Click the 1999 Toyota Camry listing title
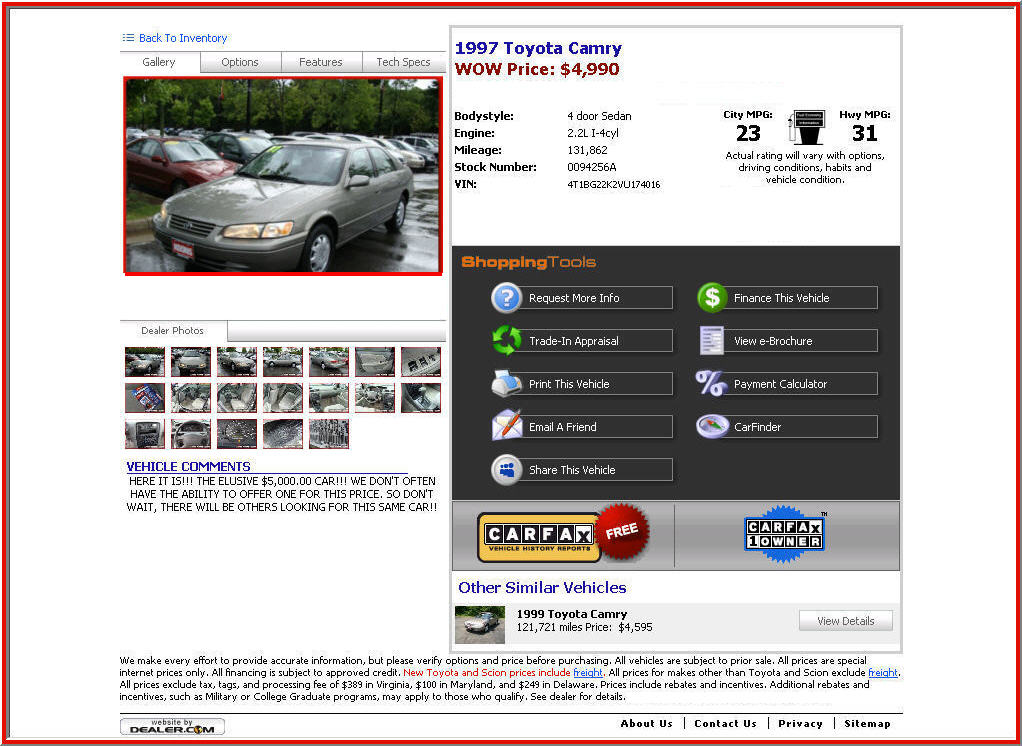Screen dimensions: 1022x746 pos(572,614)
